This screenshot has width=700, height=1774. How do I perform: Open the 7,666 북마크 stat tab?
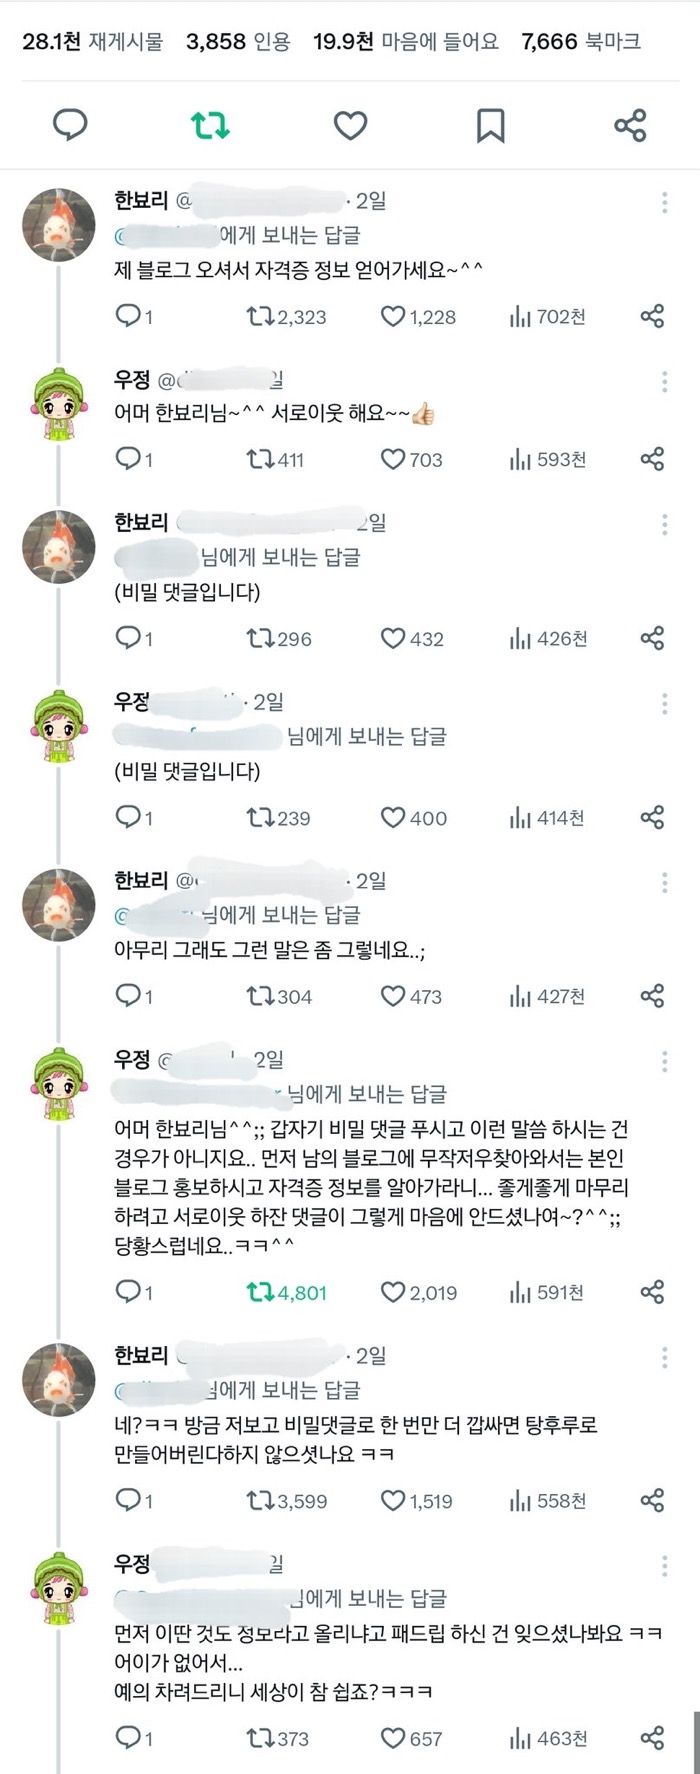(581, 41)
